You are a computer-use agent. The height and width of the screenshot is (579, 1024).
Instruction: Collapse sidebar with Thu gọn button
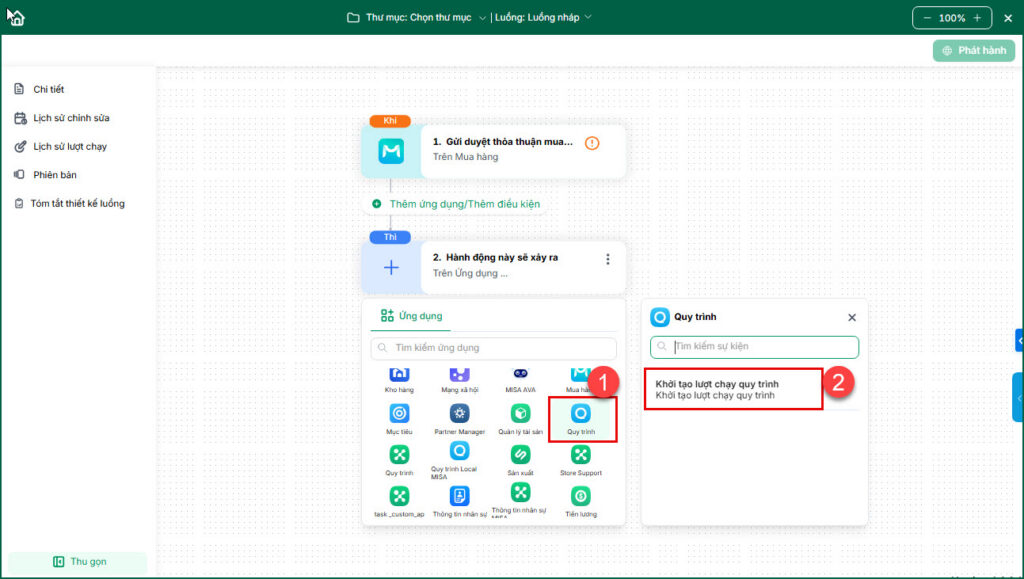tap(78, 561)
